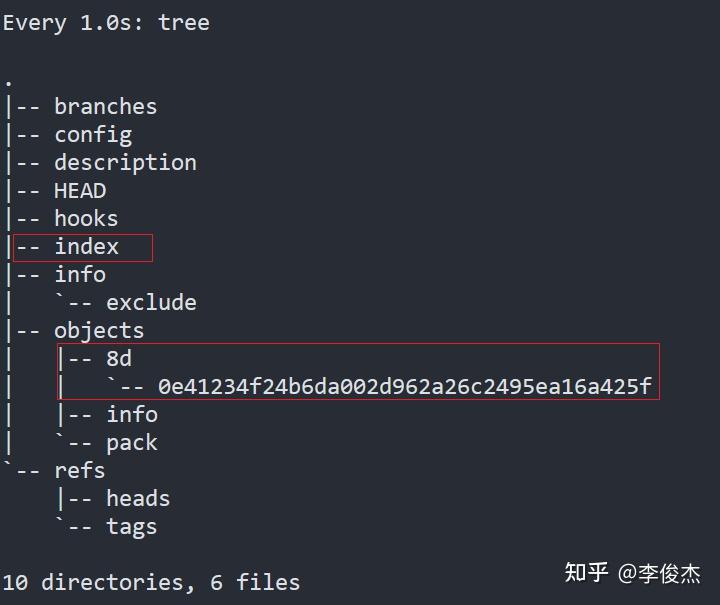
Task: Click the top-level info directory
Action: coord(80,274)
